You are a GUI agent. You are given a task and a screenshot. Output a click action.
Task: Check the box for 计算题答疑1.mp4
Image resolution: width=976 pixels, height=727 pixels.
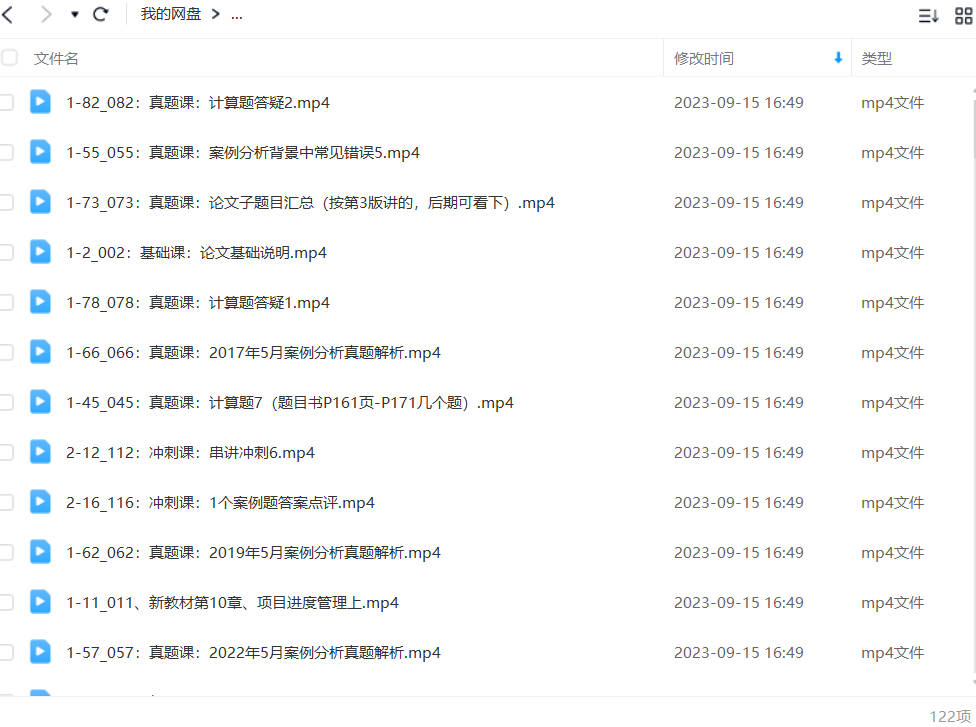(x=6, y=303)
